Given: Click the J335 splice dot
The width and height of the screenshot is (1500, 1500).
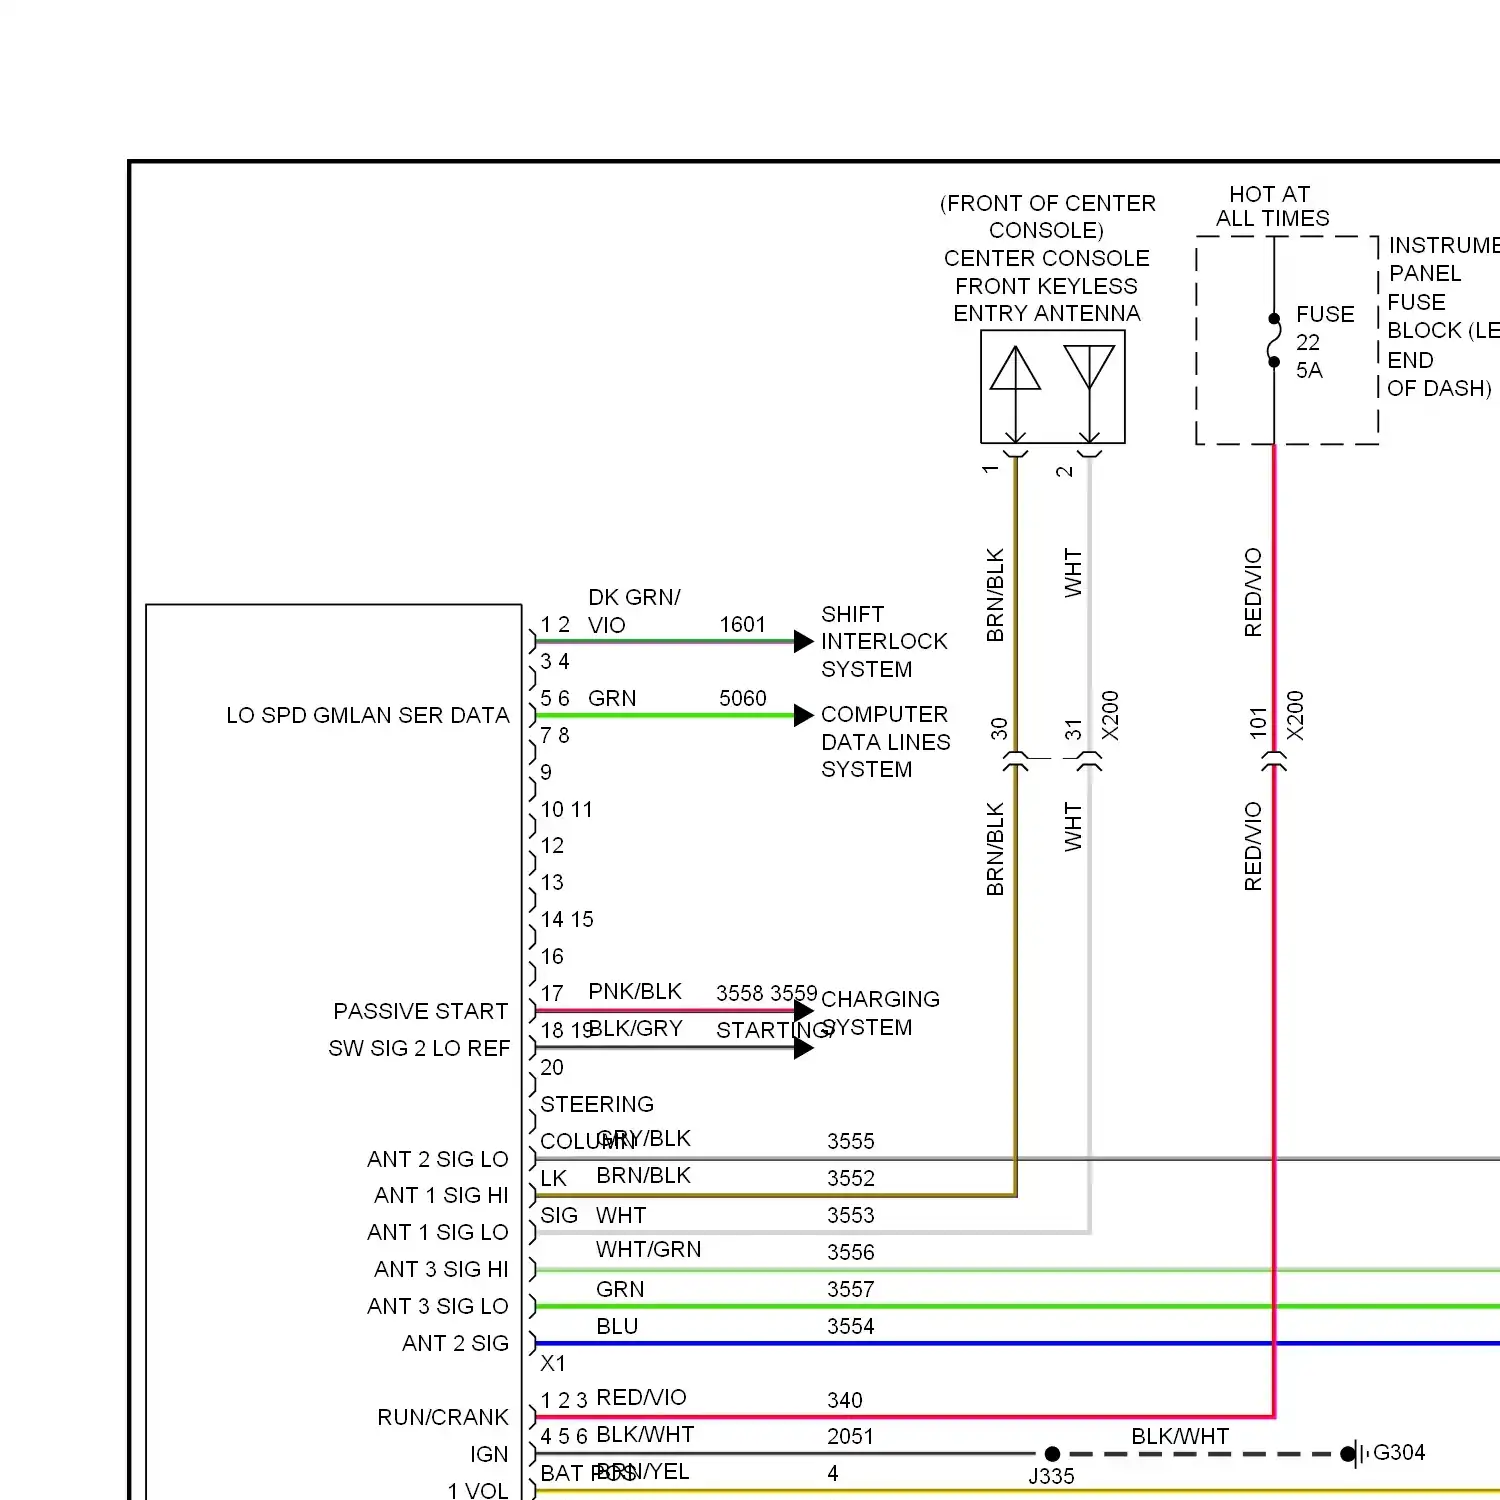Looking at the screenshot, I should coord(1052,1454).
